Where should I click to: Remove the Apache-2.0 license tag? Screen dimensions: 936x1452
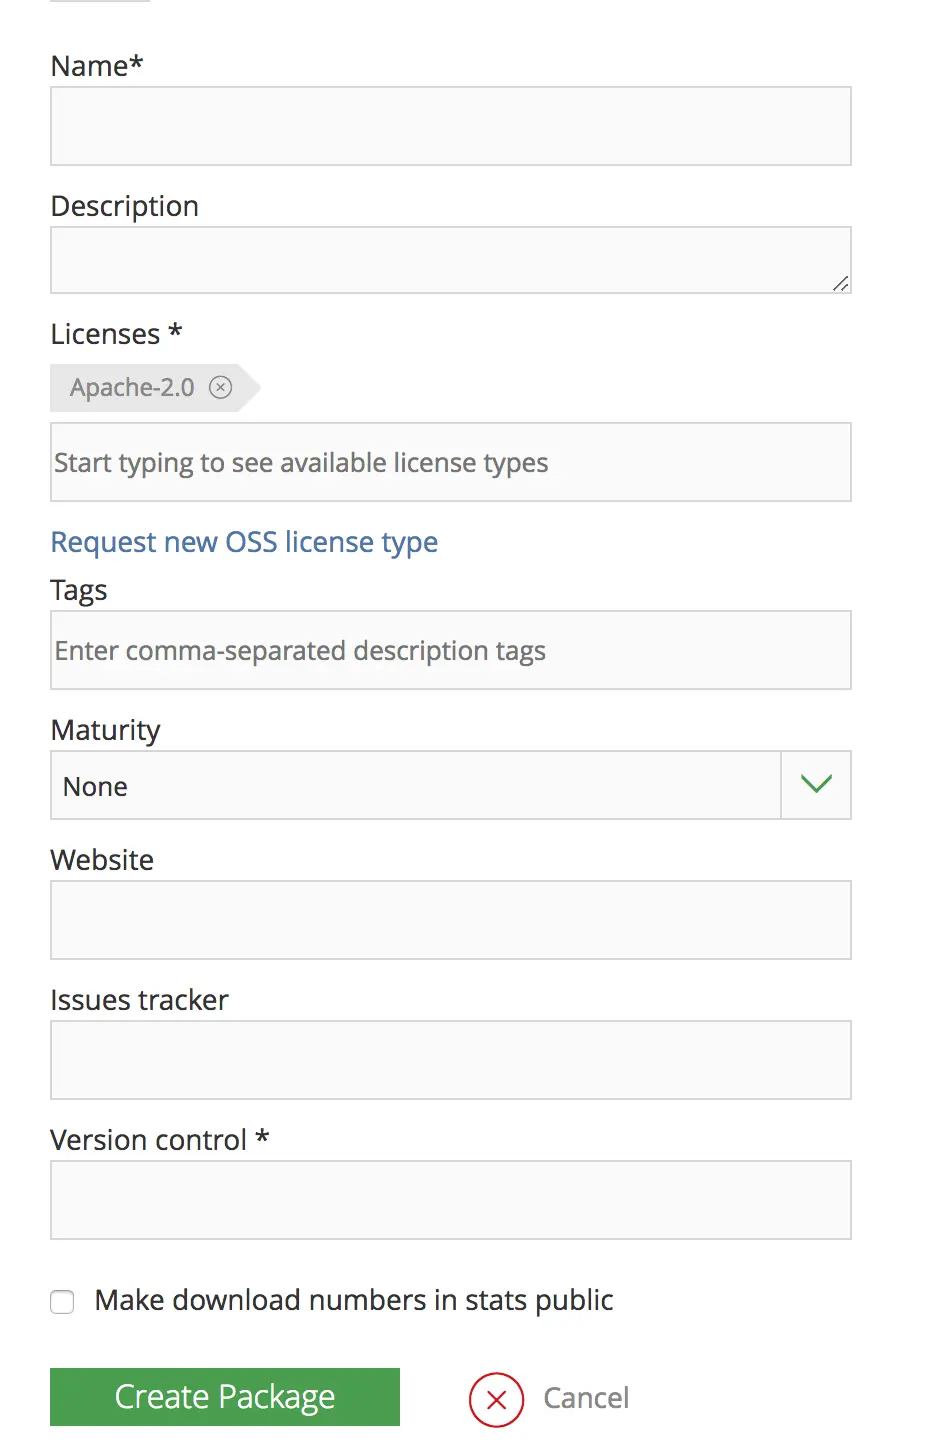click(220, 387)
